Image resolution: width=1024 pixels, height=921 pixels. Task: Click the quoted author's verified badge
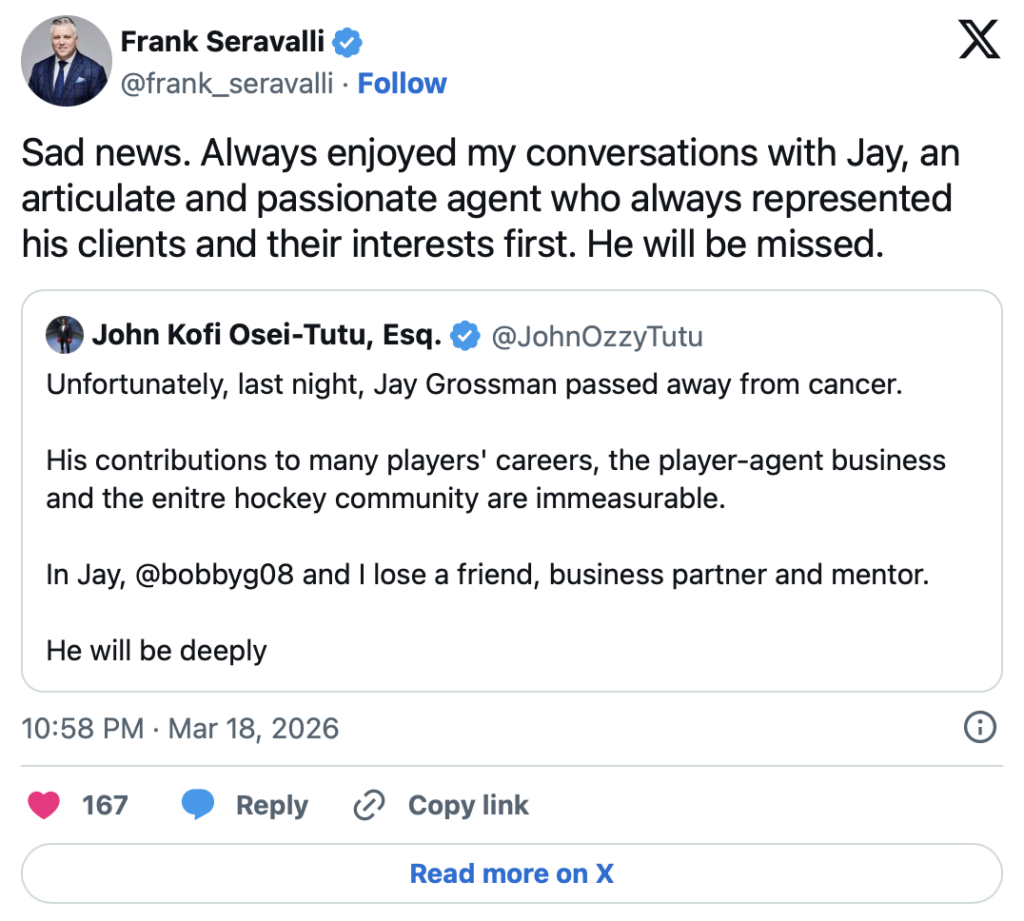(x=463, y=337)
